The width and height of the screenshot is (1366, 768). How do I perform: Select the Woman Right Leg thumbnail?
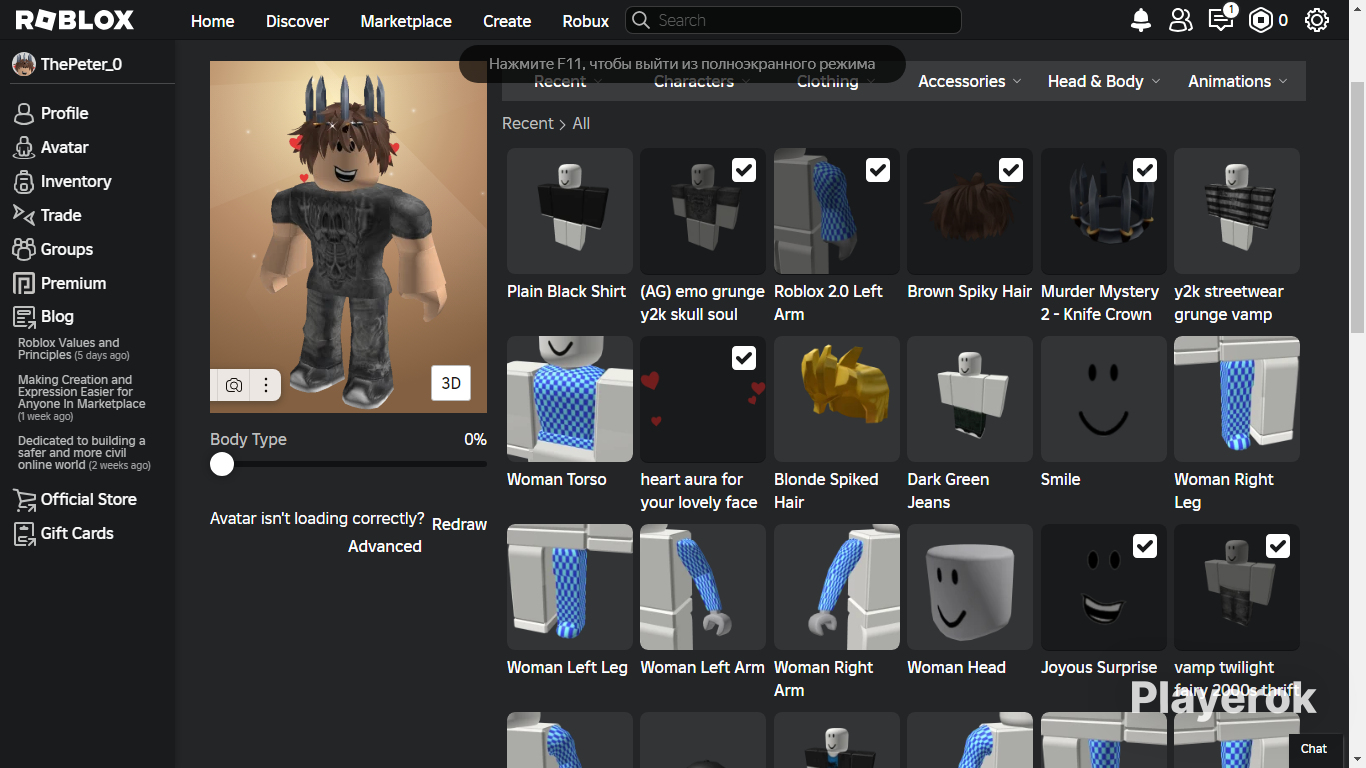(1237, 399)
